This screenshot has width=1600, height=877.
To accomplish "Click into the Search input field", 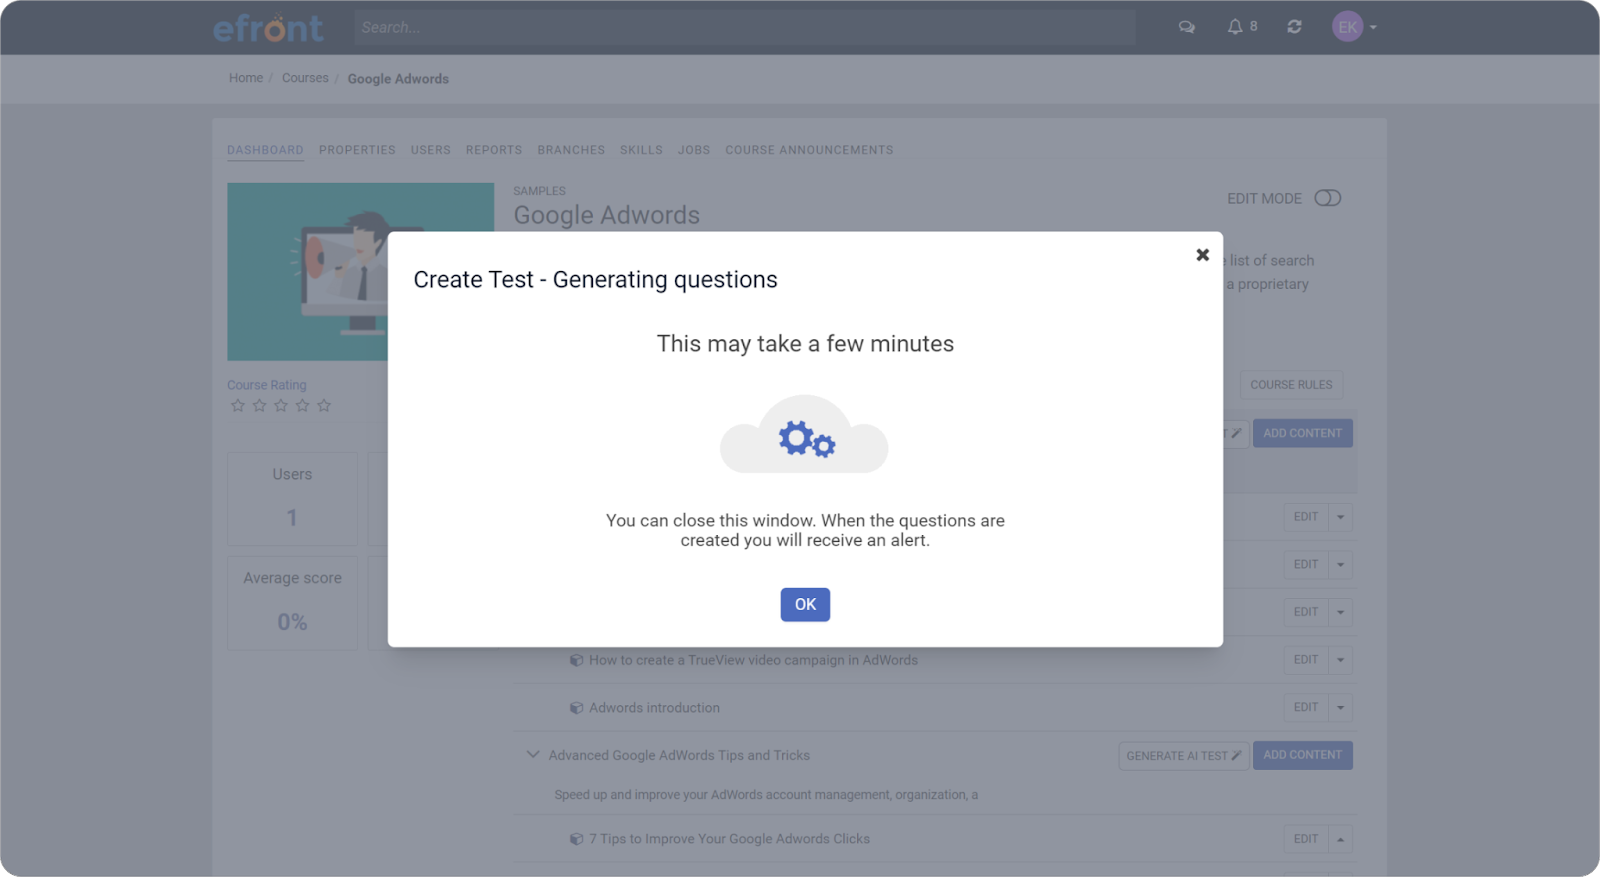I will (744, 28).
